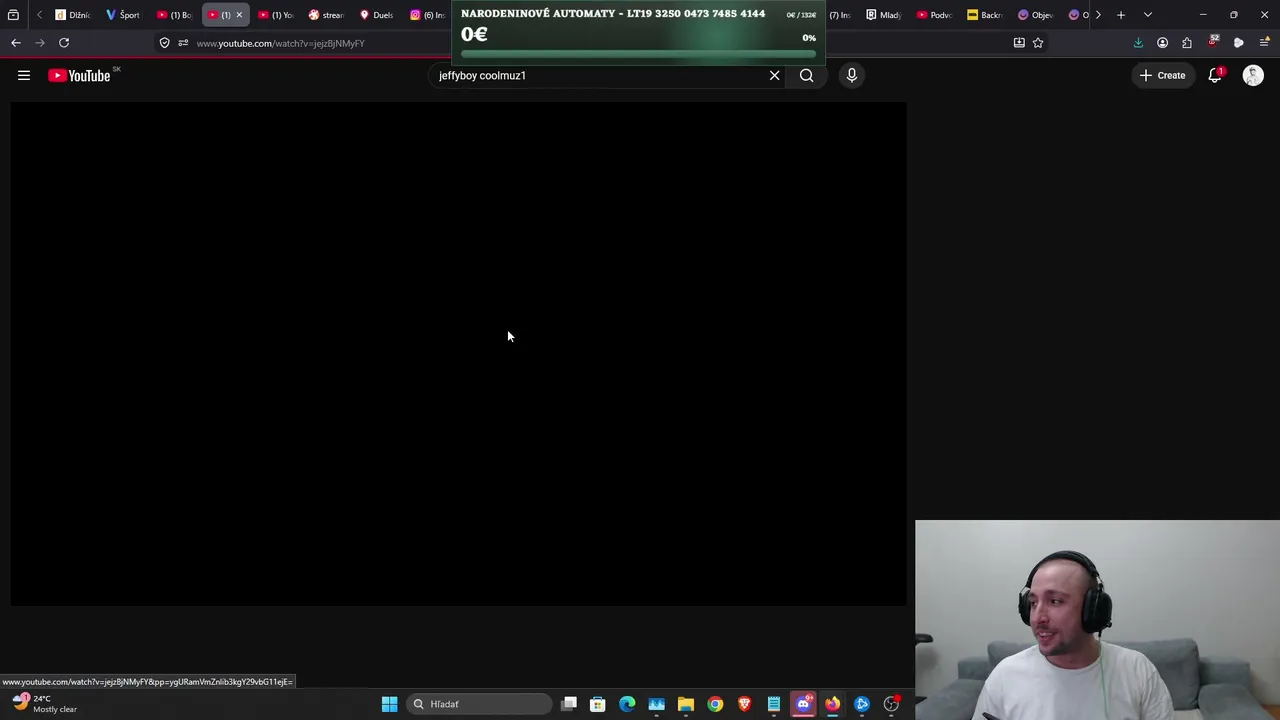Open the Windows Start menu
The width and height of the screenshot is (1280, 720).
[x=389, y=704]
